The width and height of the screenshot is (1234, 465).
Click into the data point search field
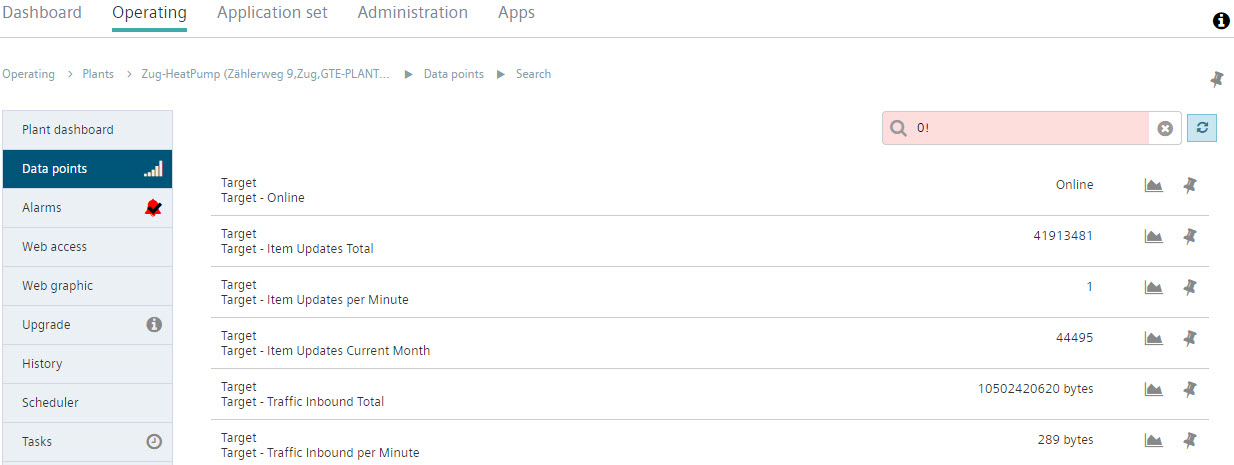click(x=1030, y=128)
